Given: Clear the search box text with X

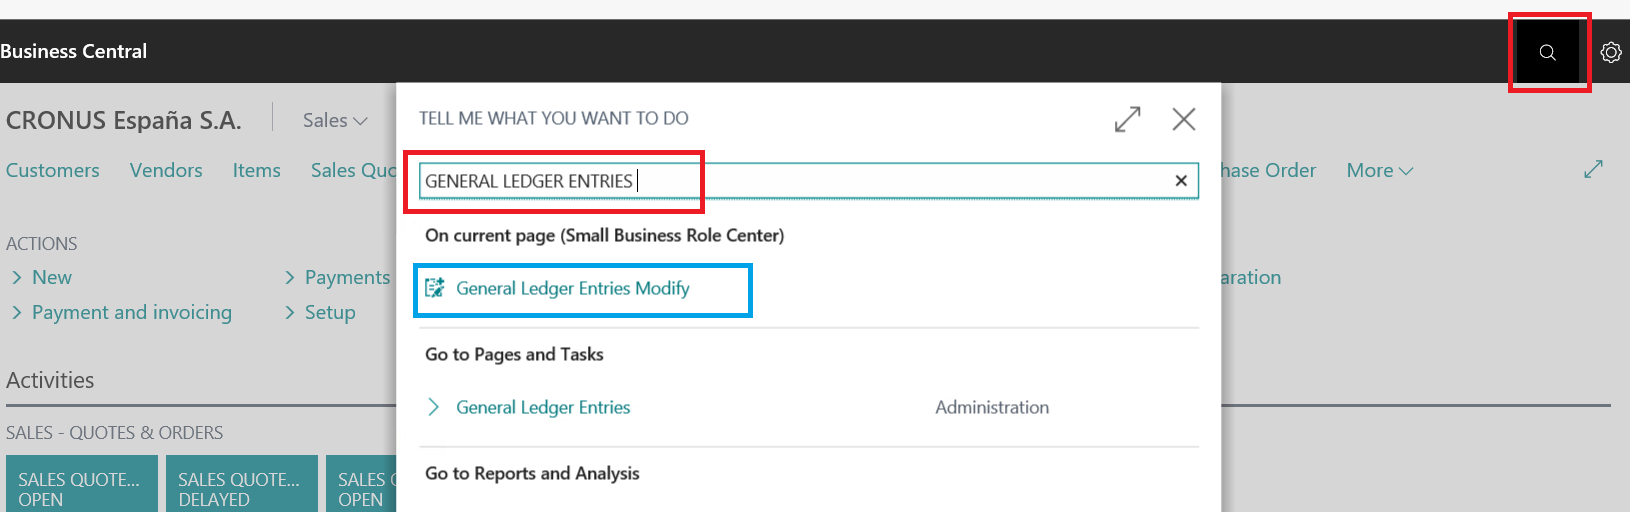Looking at the screenshot, I should click(1181, 180).
